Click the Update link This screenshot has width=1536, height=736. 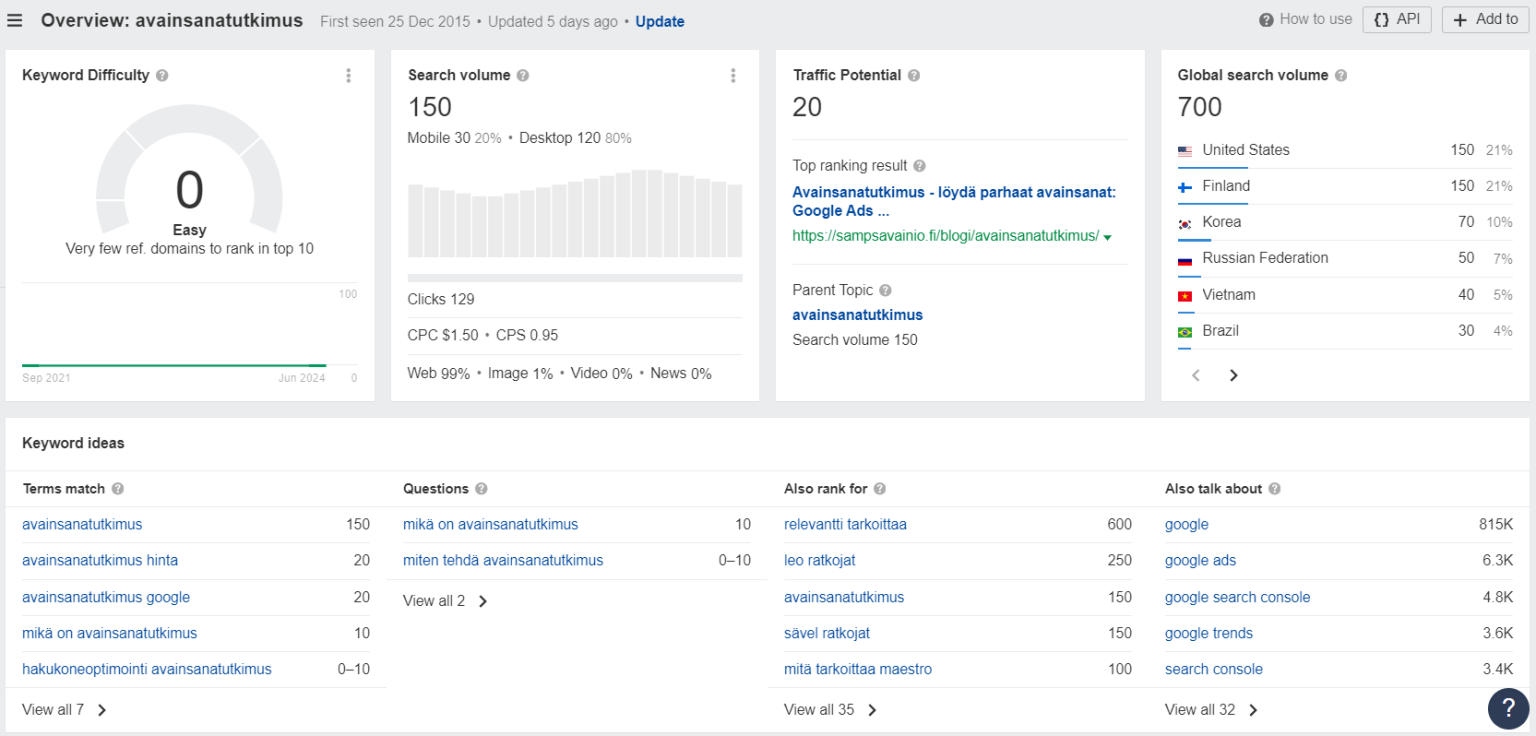[x=660, y=21]
